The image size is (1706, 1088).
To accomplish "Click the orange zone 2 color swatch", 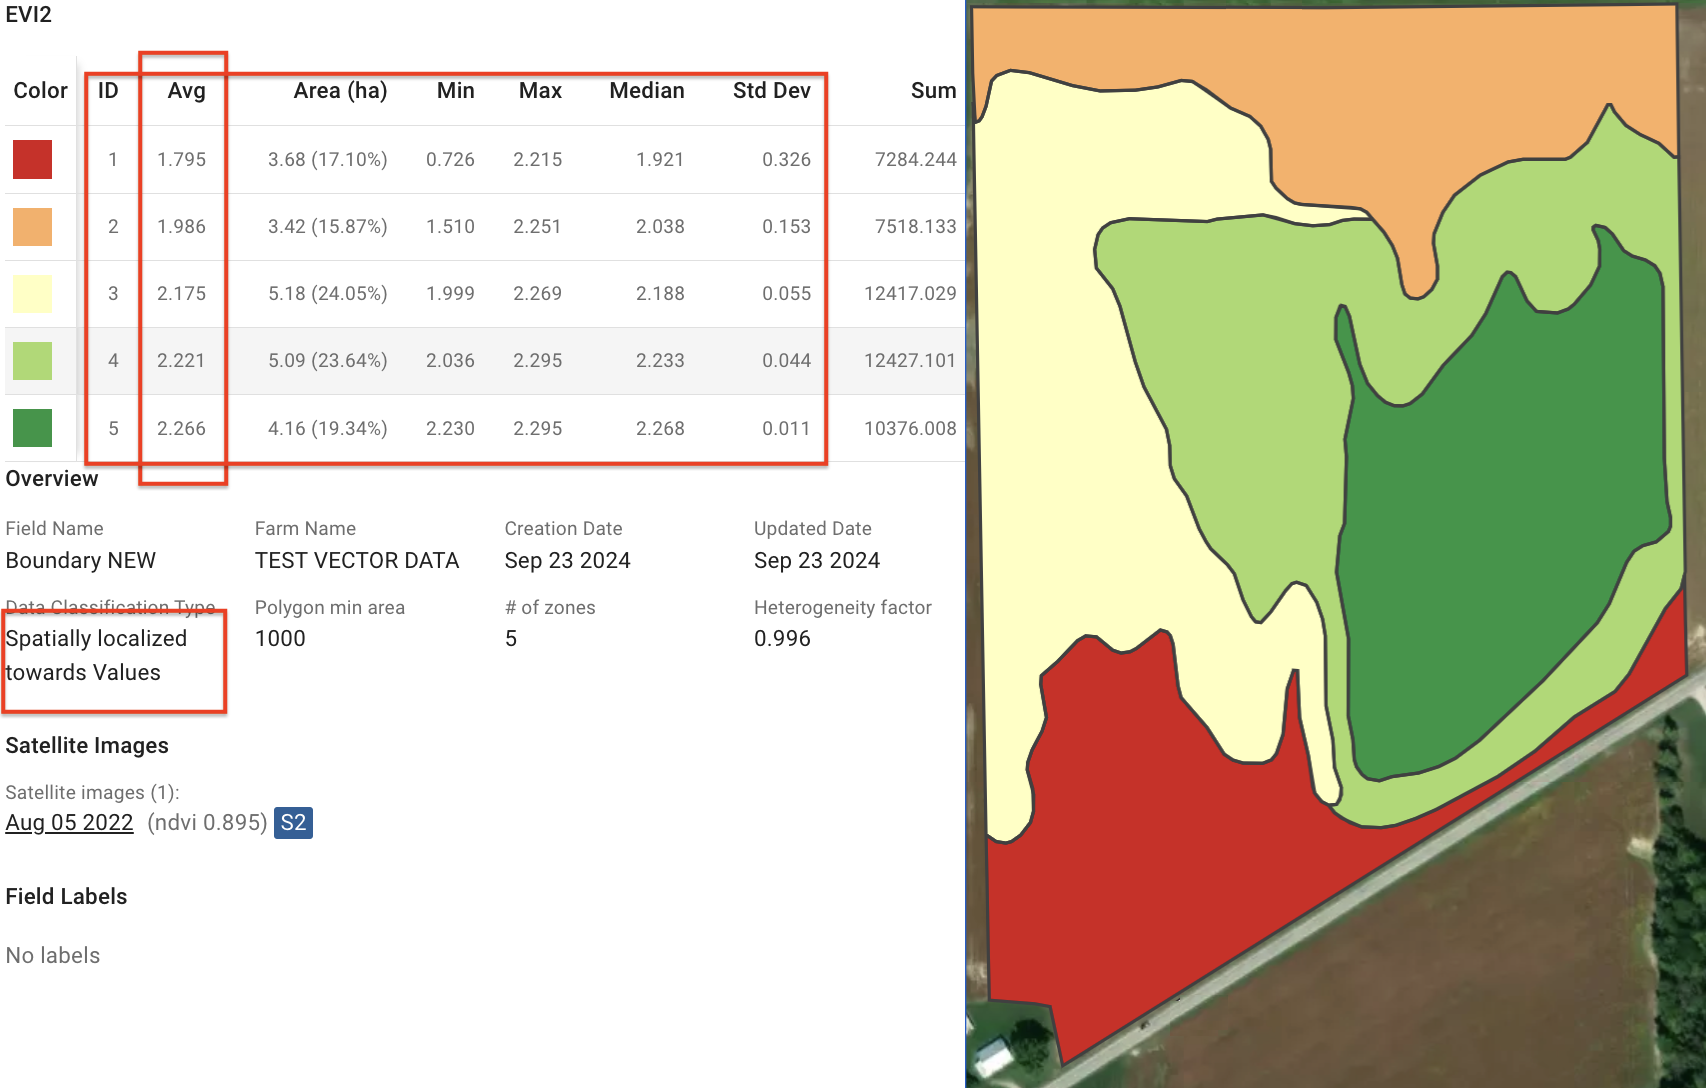I will point(32,227).
